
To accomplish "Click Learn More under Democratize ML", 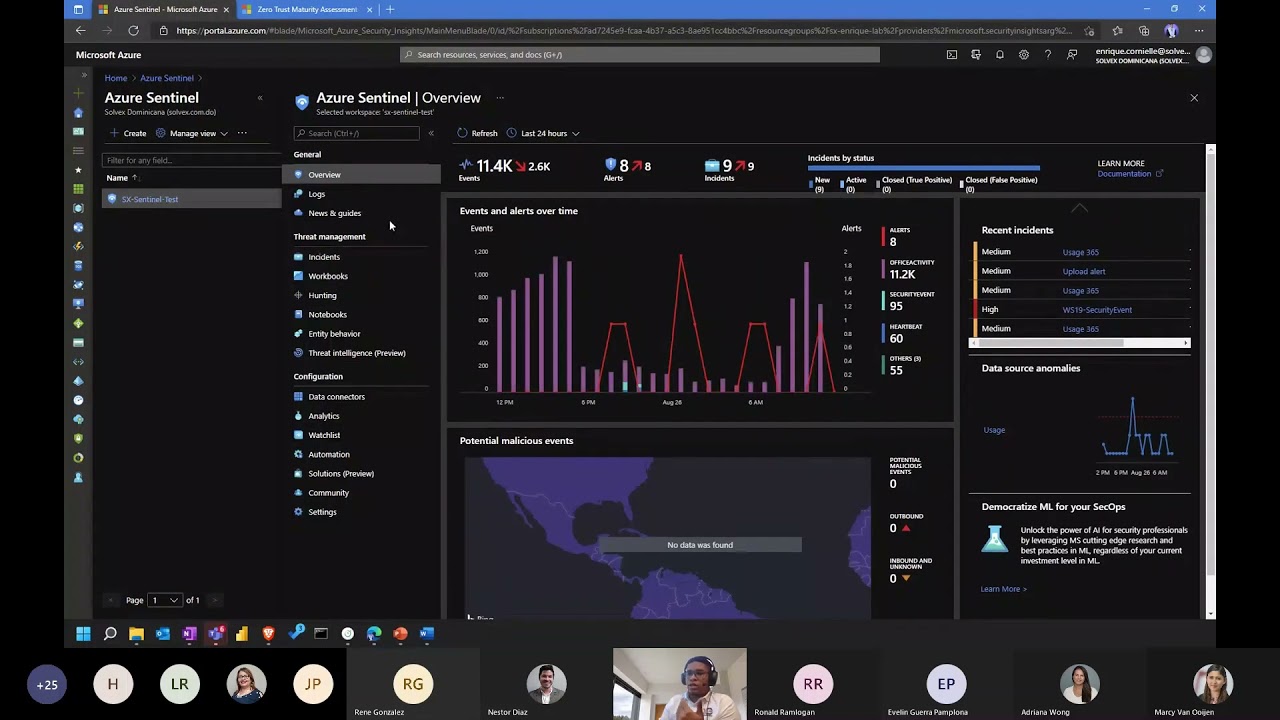I will [1003, 589].
